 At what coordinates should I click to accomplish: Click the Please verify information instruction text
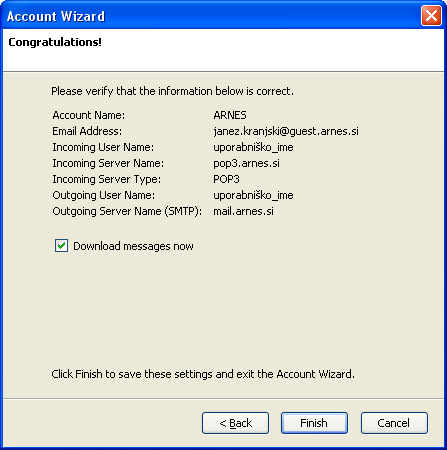pos(172,91)
